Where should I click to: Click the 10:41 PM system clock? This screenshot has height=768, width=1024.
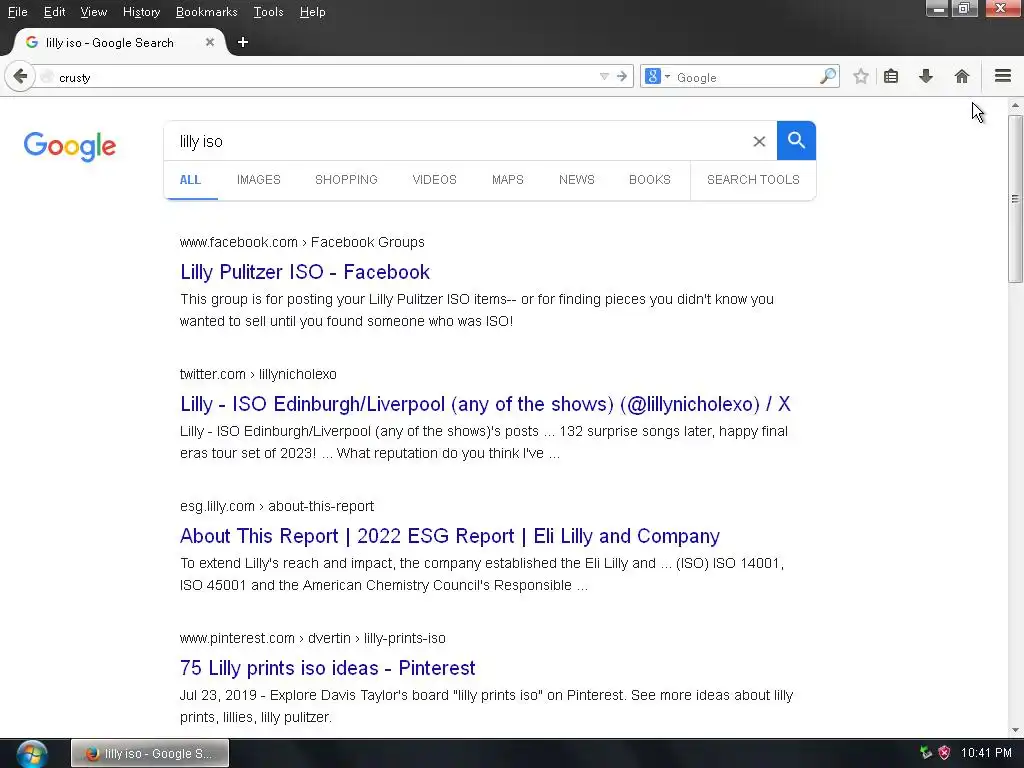coord(986,753)
